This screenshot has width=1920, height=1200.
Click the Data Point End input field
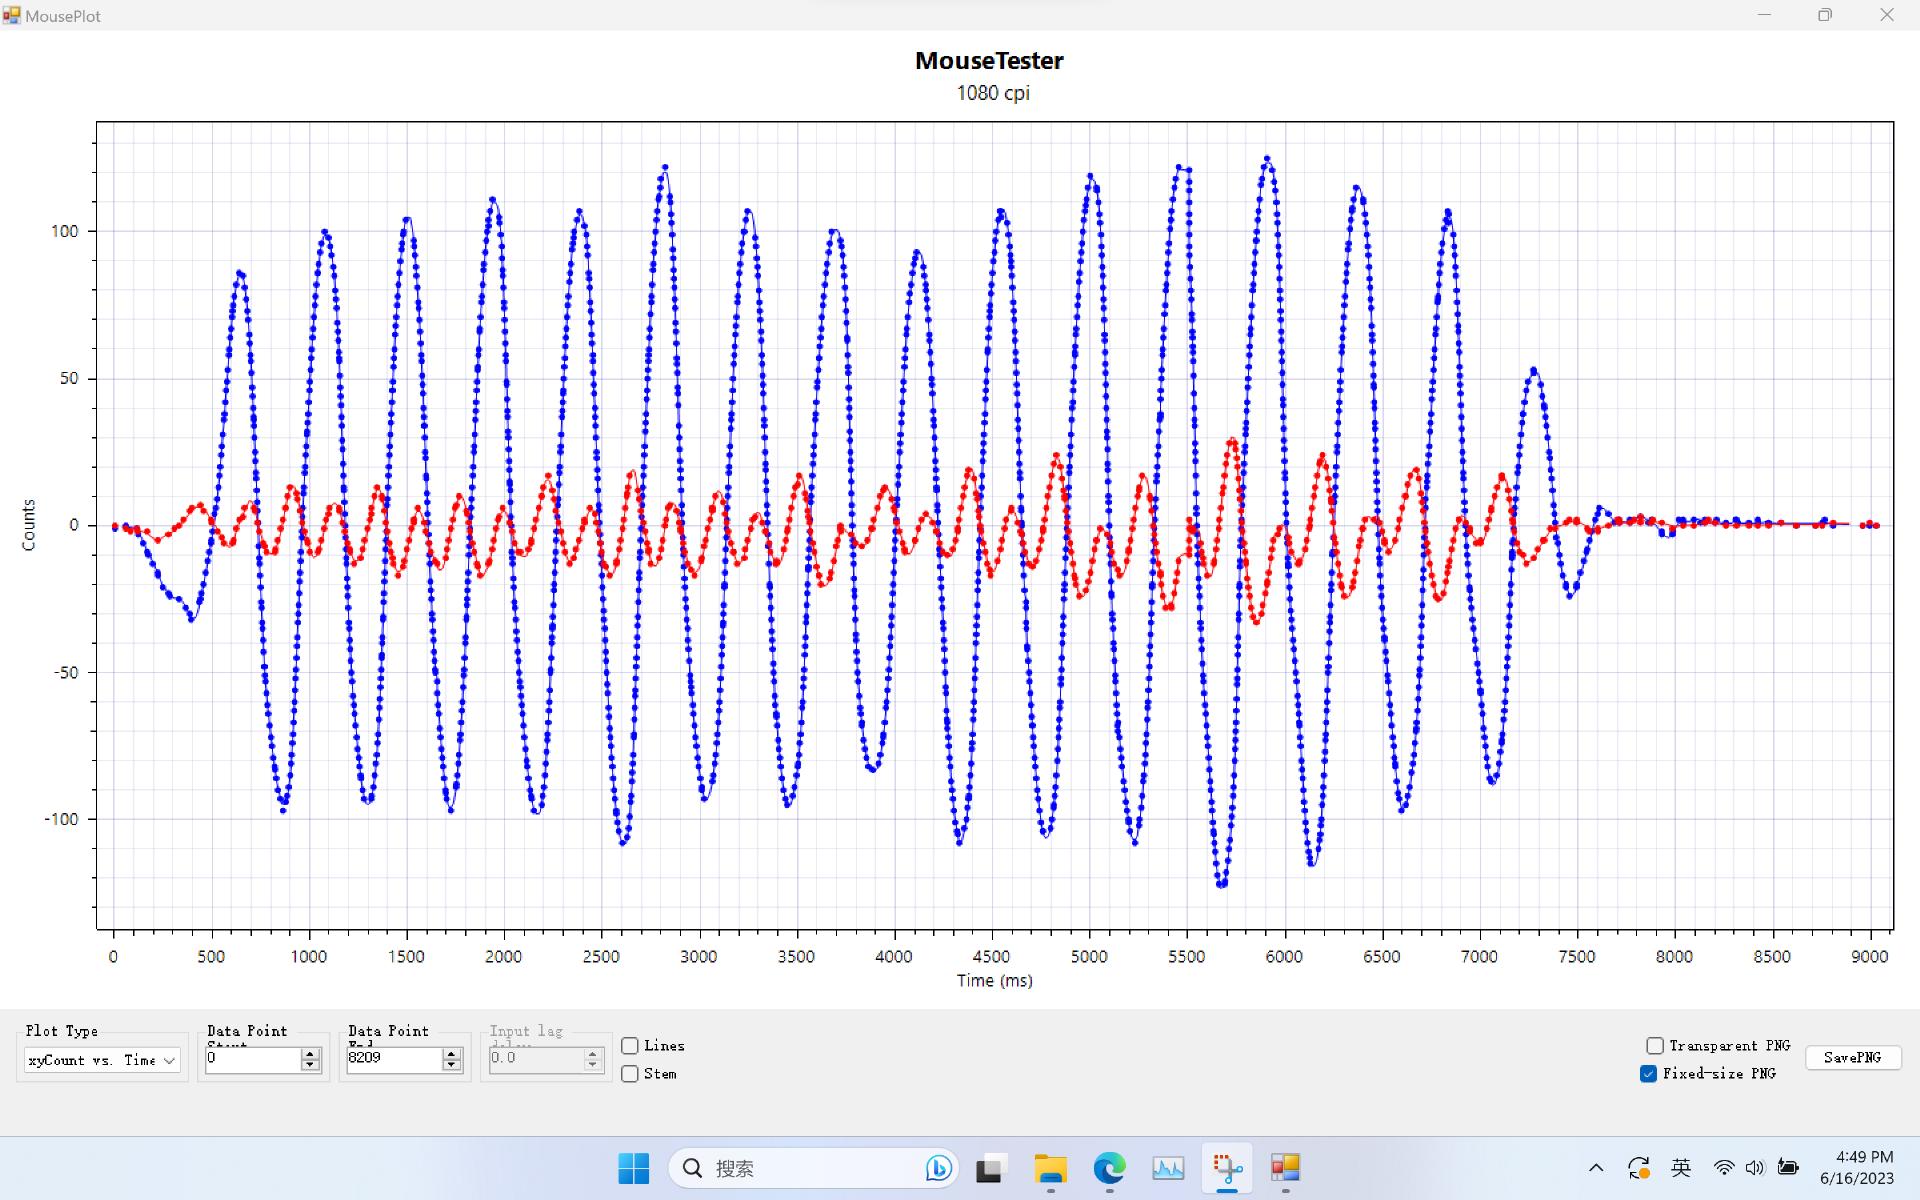pyautogui.click(x=393, y=1059)
